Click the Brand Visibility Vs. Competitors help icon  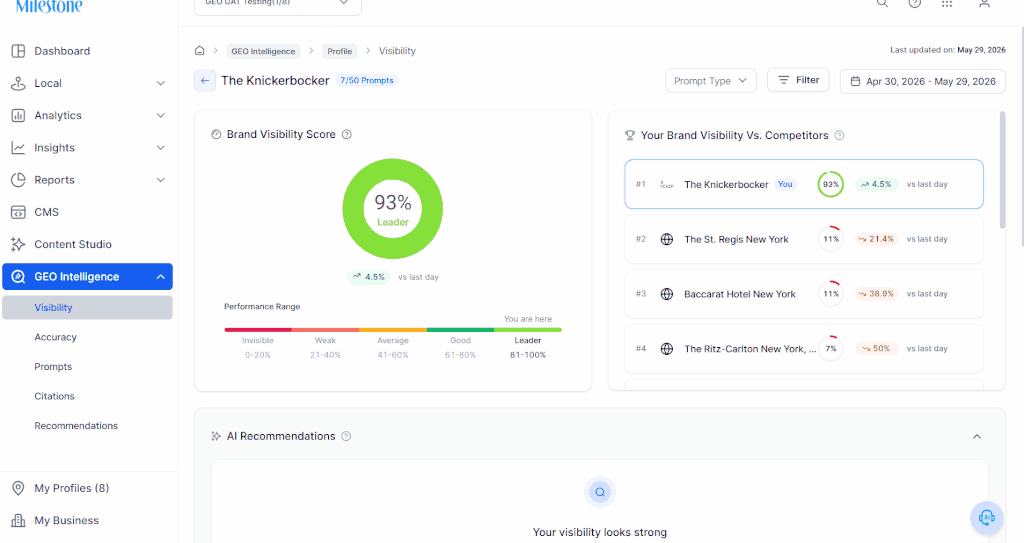pyautogui.click(x=840, y=135)
